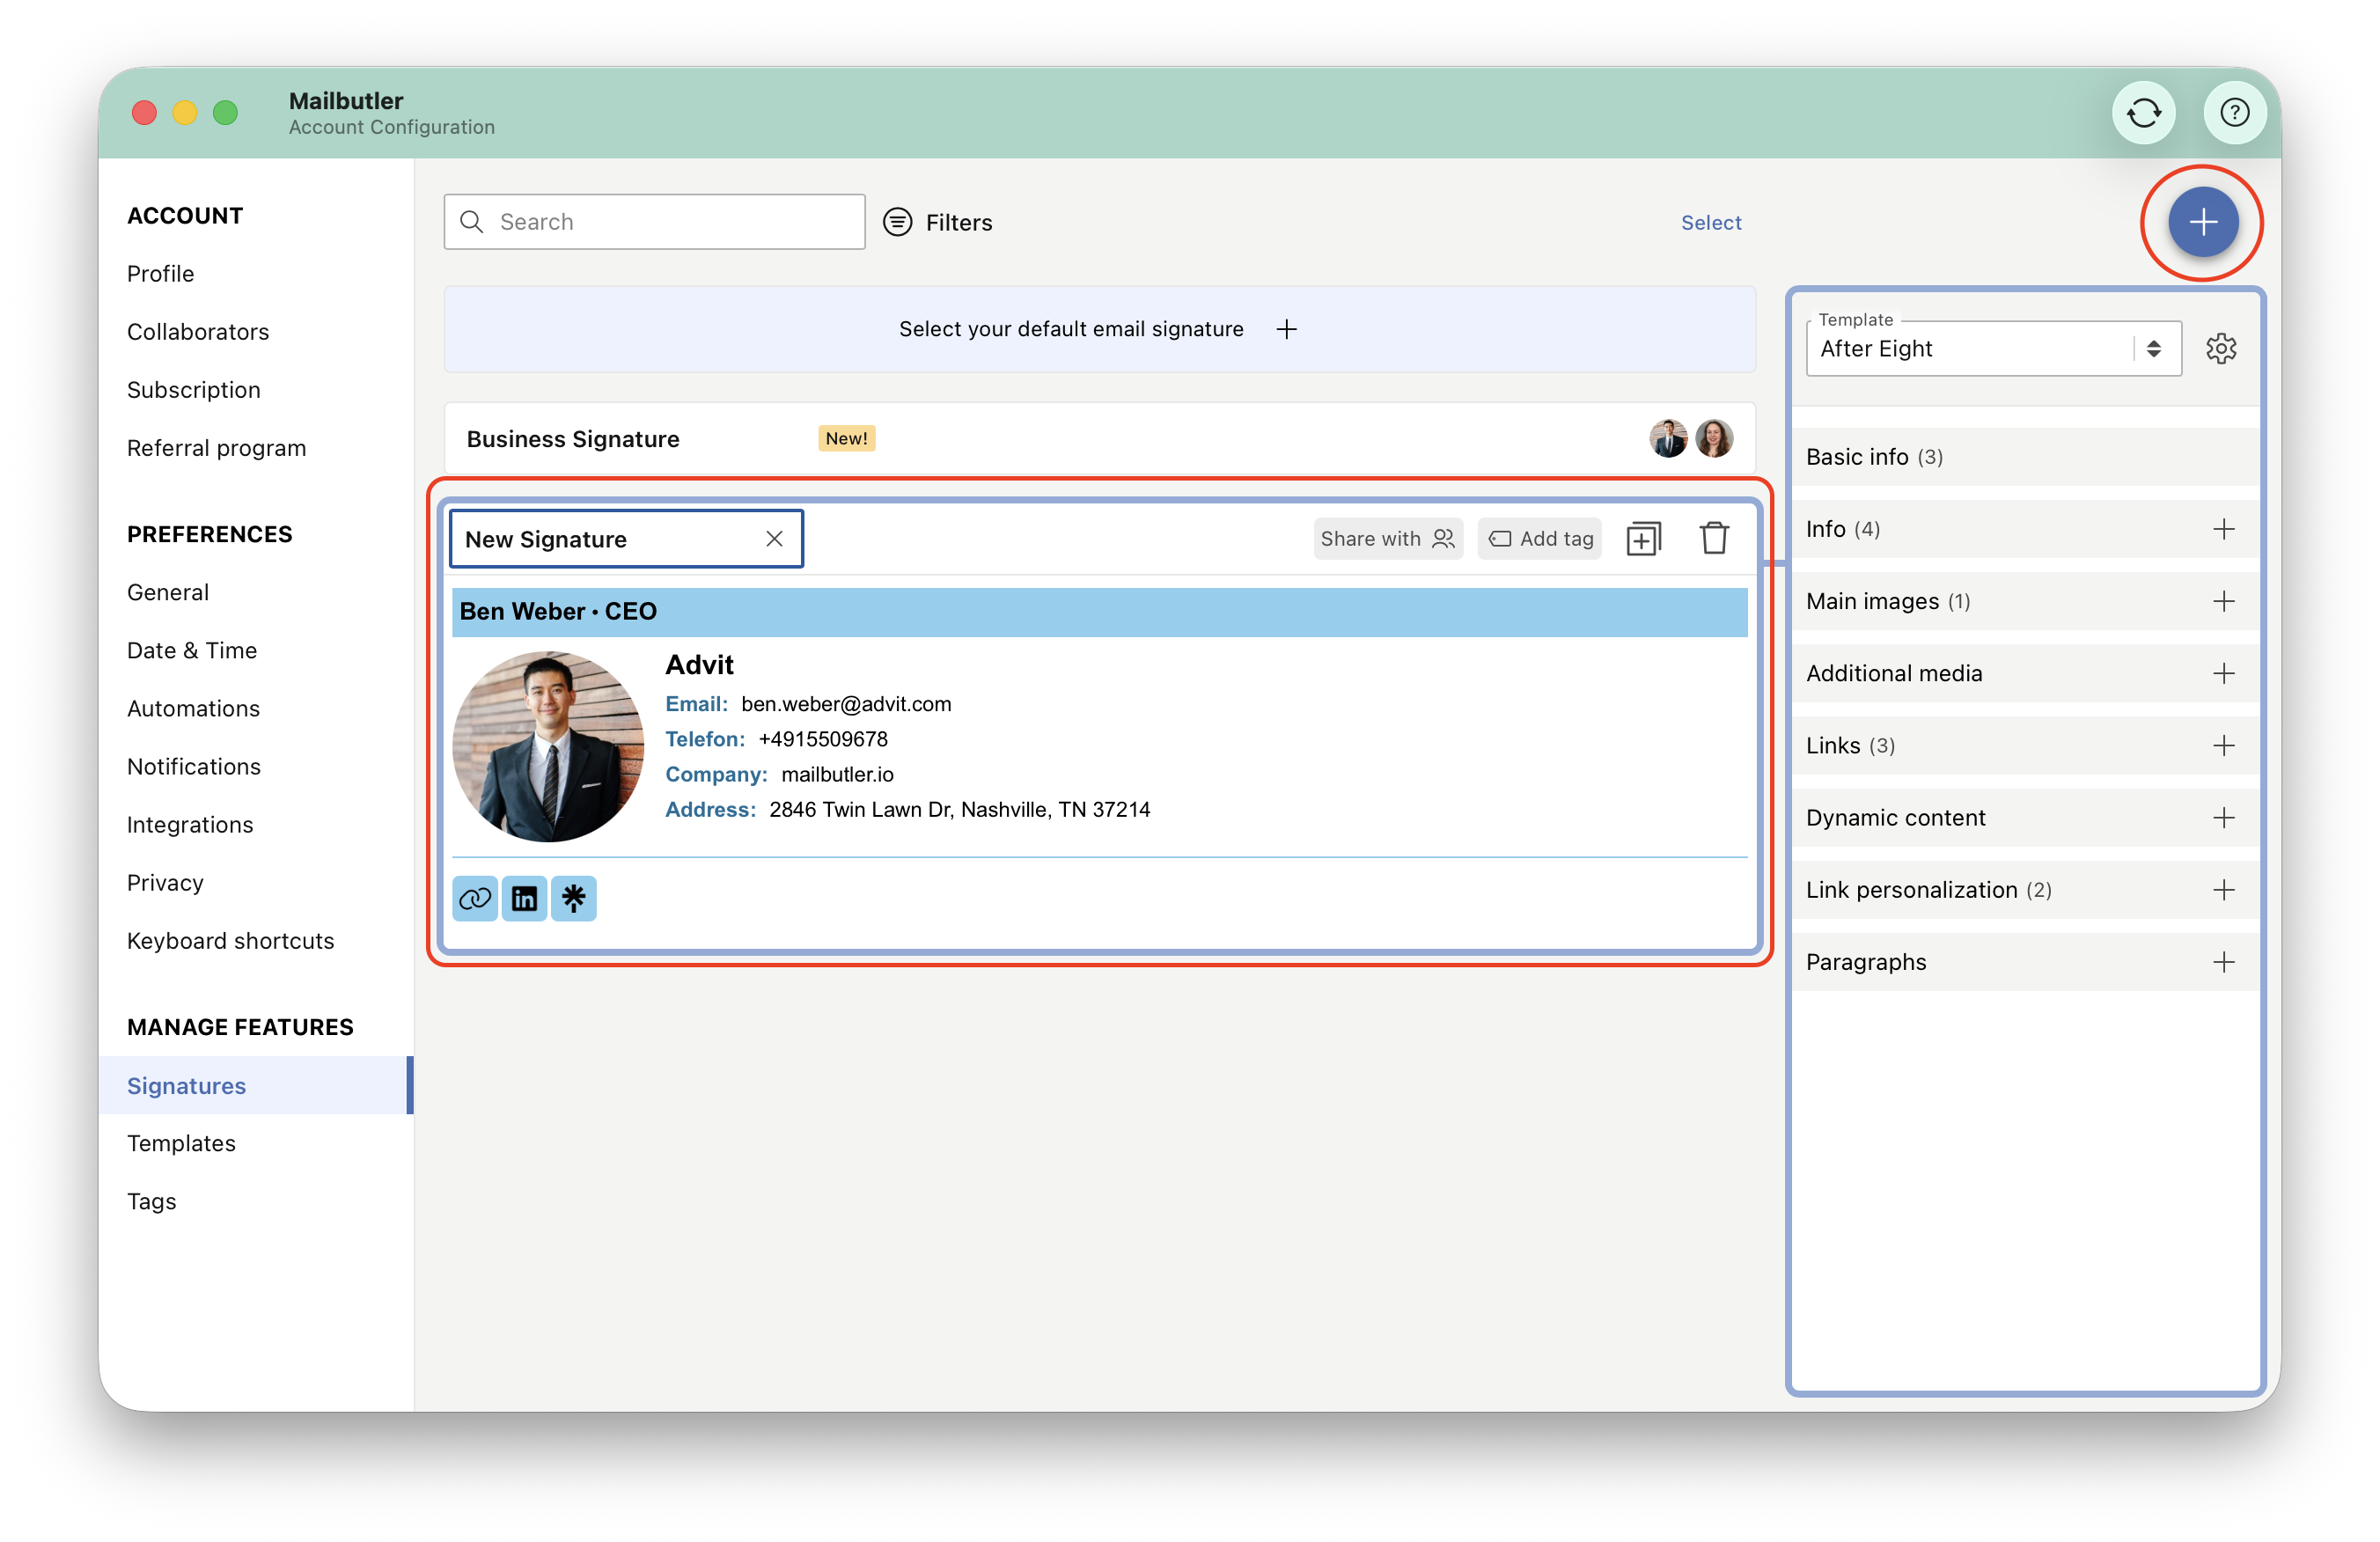2380x1542 pixels.
Task: Click the company value mailbutler.io
Action: tap(837, 775)
